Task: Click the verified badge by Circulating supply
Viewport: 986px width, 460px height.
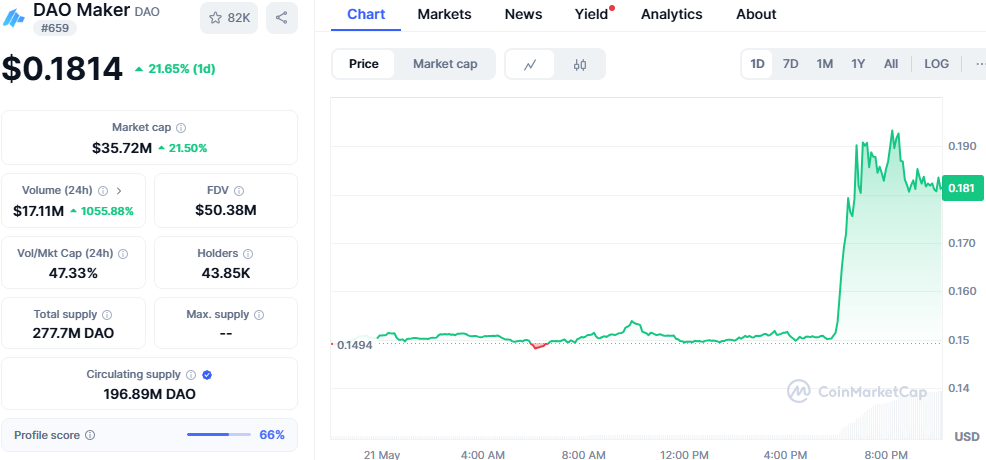Action: (207, 374)
